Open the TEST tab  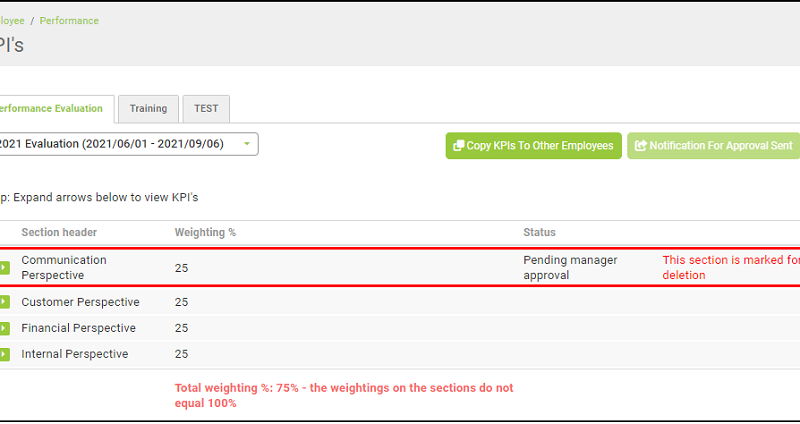pyautogui.click(x=206, y=109)
